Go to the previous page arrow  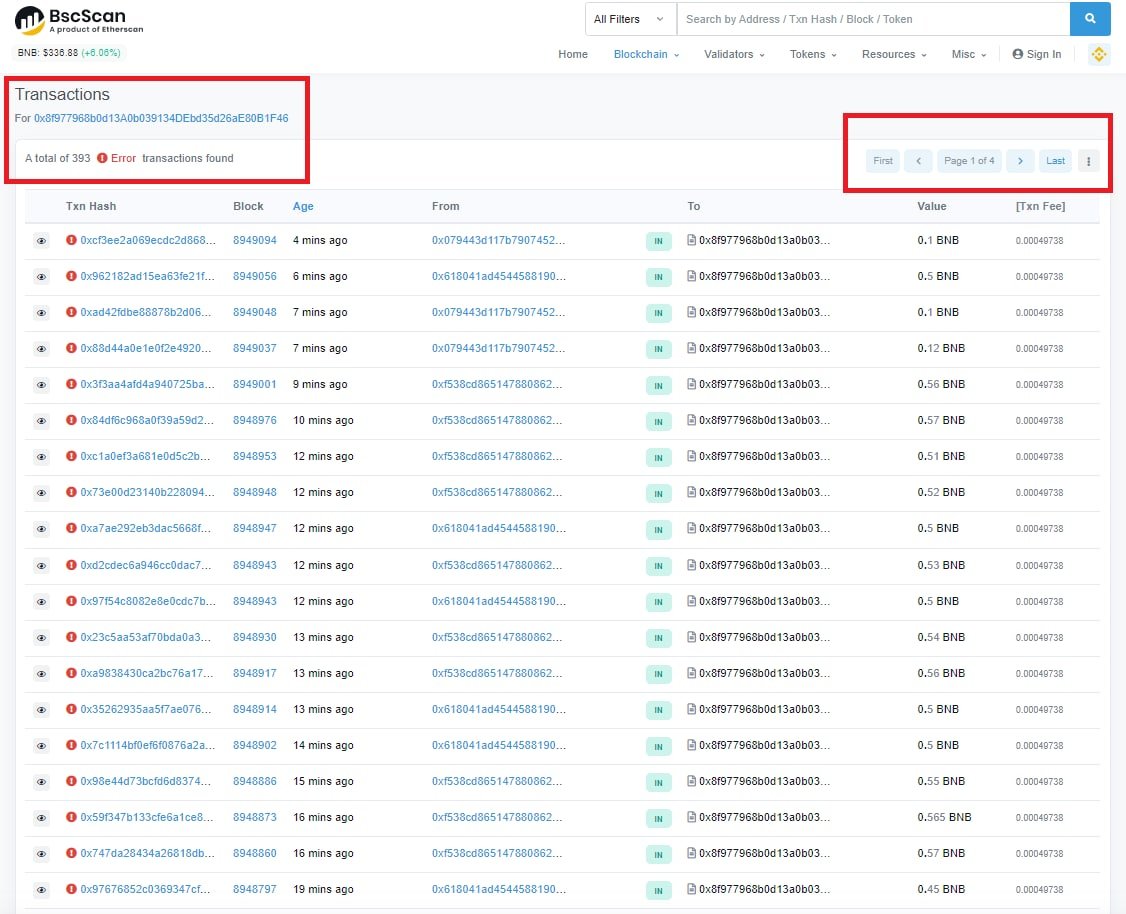(918, 161)
